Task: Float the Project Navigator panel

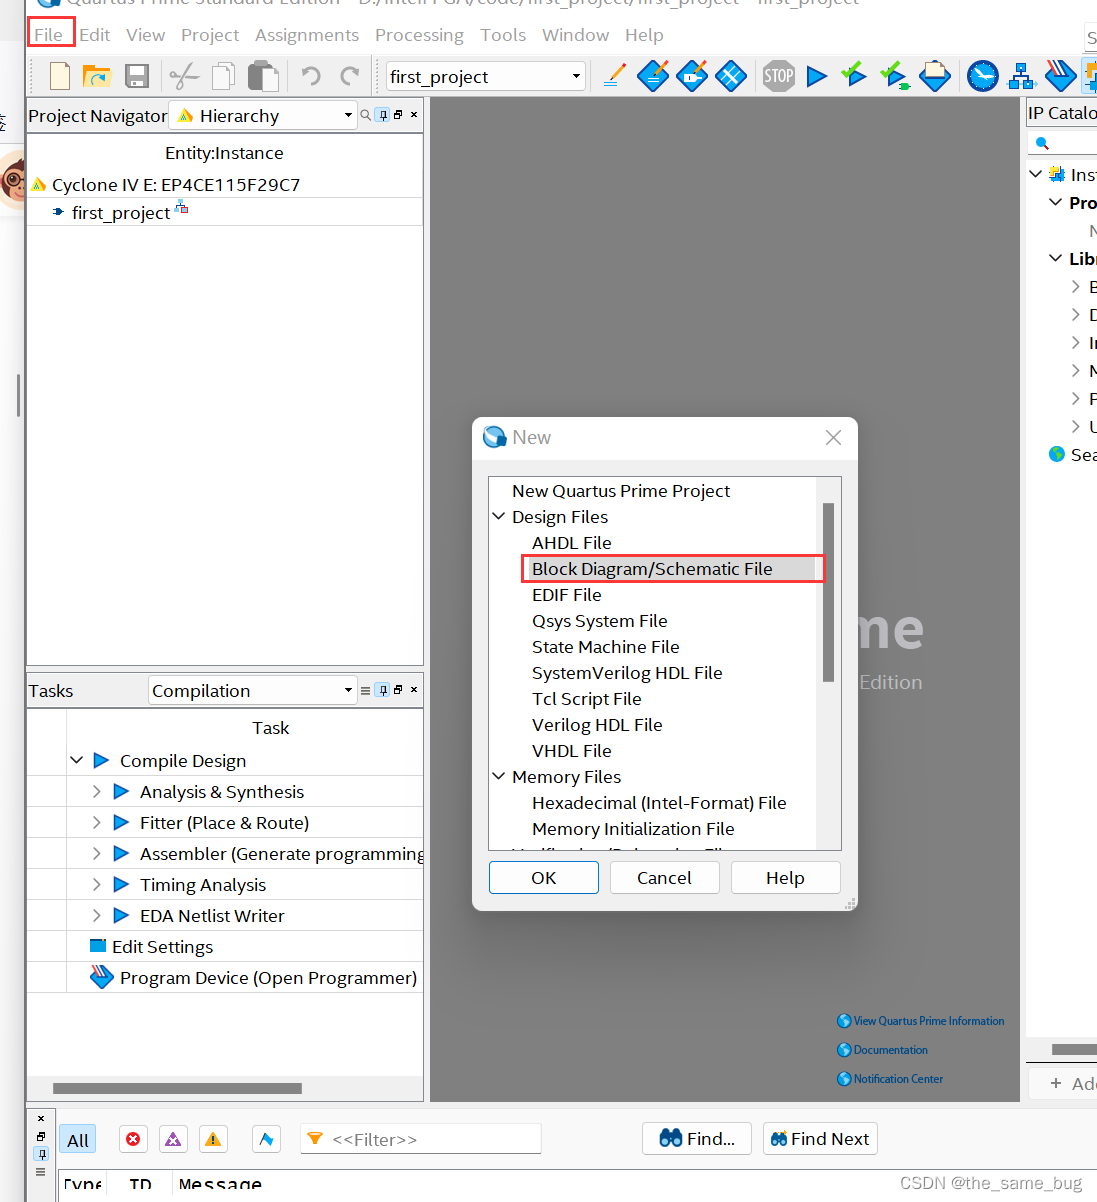Action: click(398, 115)
